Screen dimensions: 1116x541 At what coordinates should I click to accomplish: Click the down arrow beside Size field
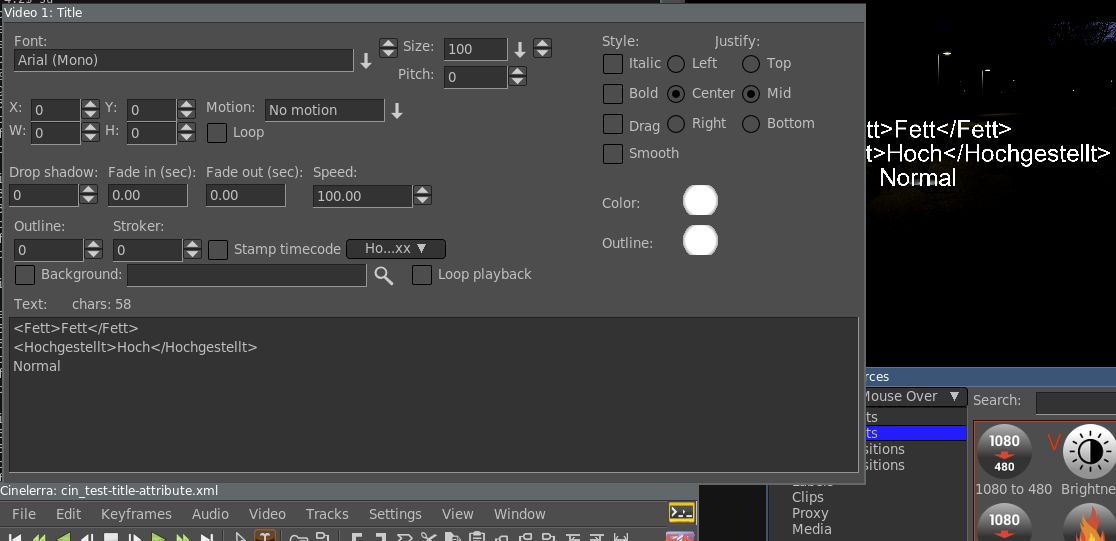pos(520,49)
